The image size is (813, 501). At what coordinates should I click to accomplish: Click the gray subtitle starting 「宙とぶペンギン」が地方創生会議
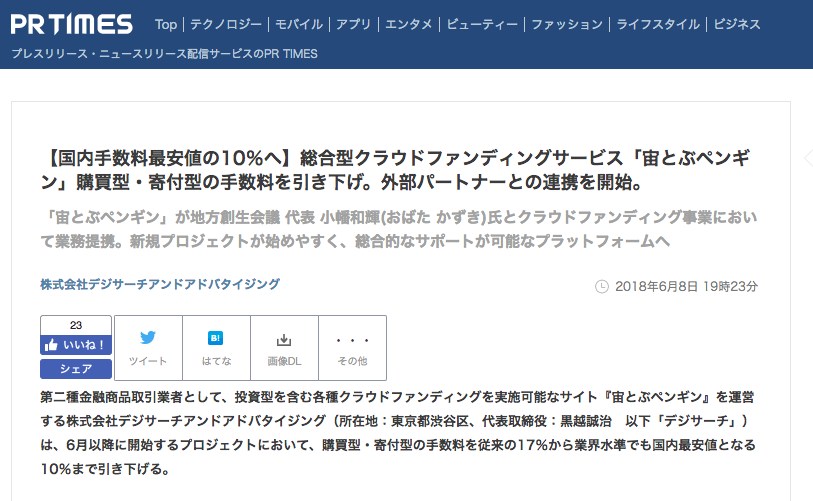[399, 229]
